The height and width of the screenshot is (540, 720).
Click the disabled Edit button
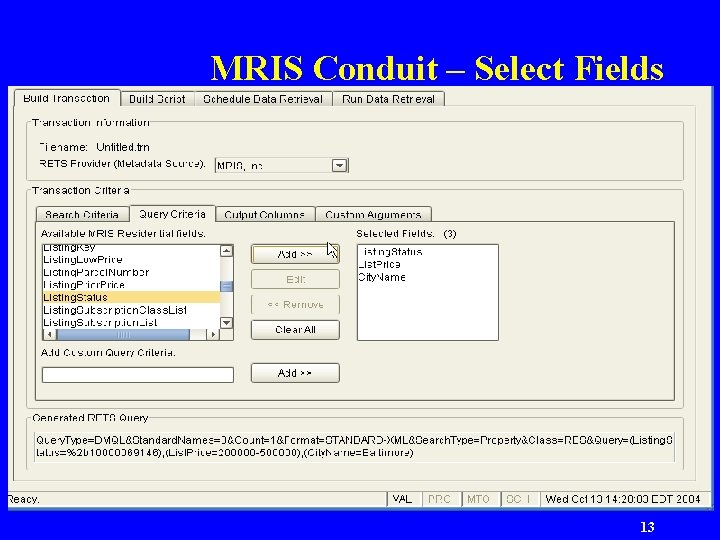[295, 279]
